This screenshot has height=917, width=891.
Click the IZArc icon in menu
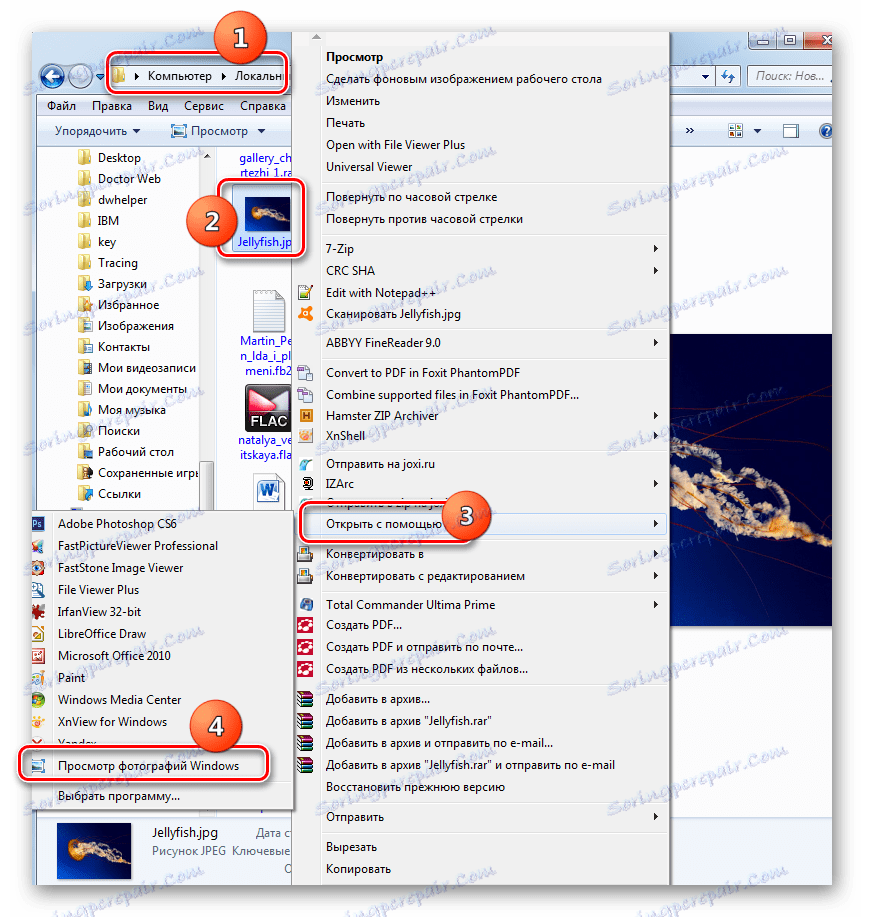pyautogui.click(x=307, y=484)
